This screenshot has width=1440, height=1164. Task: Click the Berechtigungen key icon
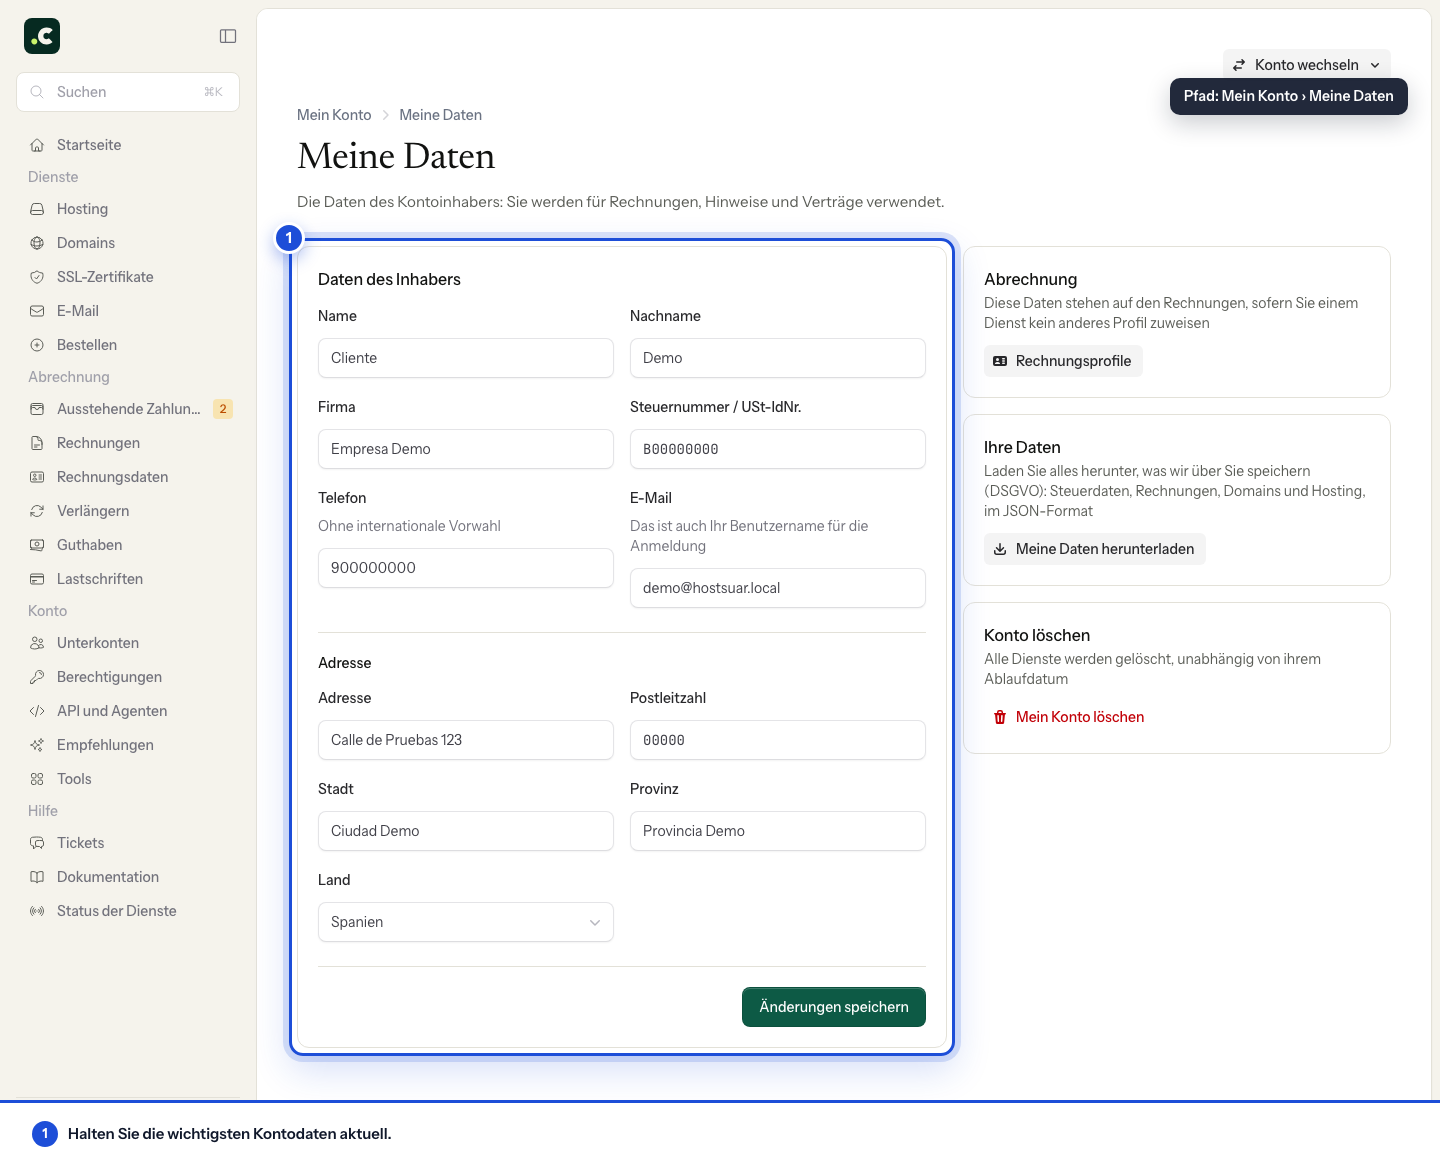(x=37, y=677)
